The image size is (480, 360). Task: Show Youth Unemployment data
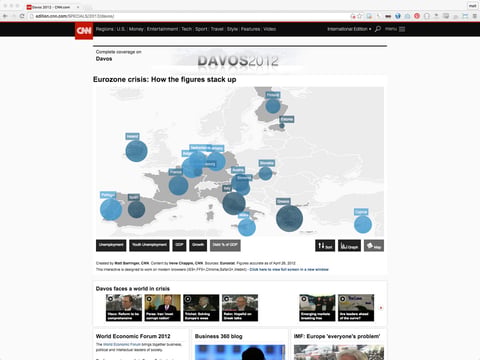(149, 245)
